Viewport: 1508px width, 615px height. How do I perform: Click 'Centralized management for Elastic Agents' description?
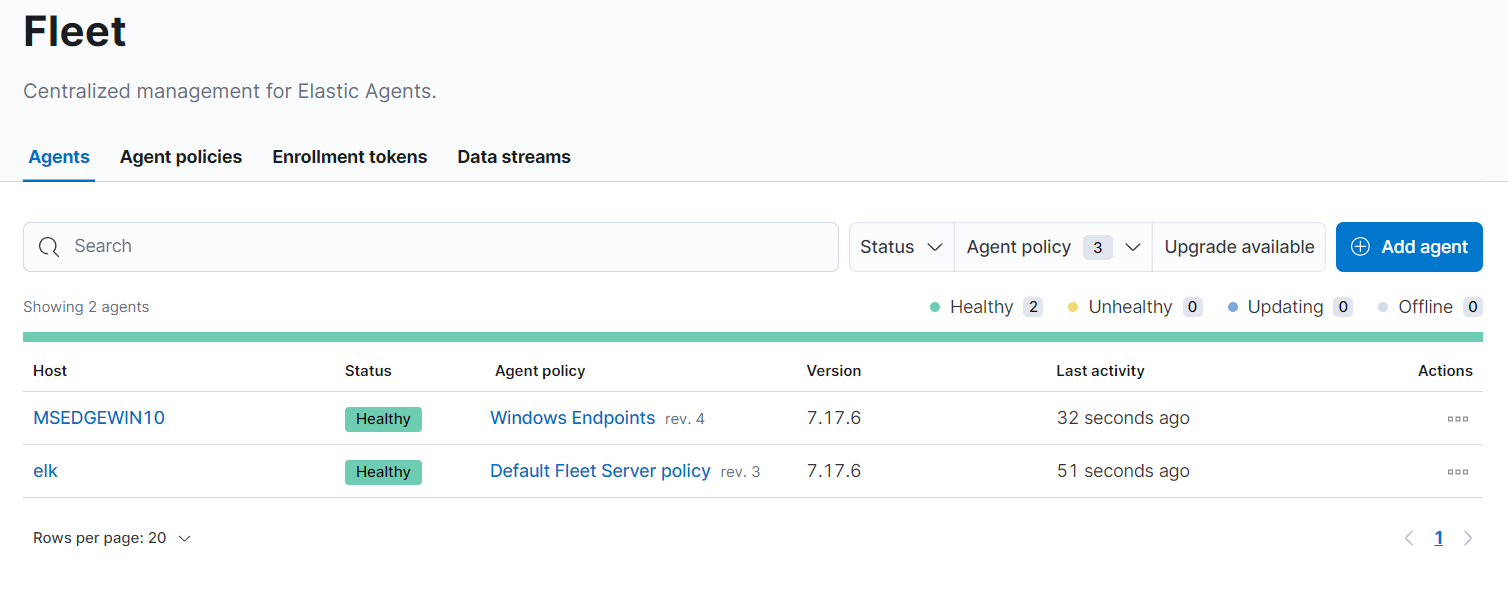coord(230,91)
